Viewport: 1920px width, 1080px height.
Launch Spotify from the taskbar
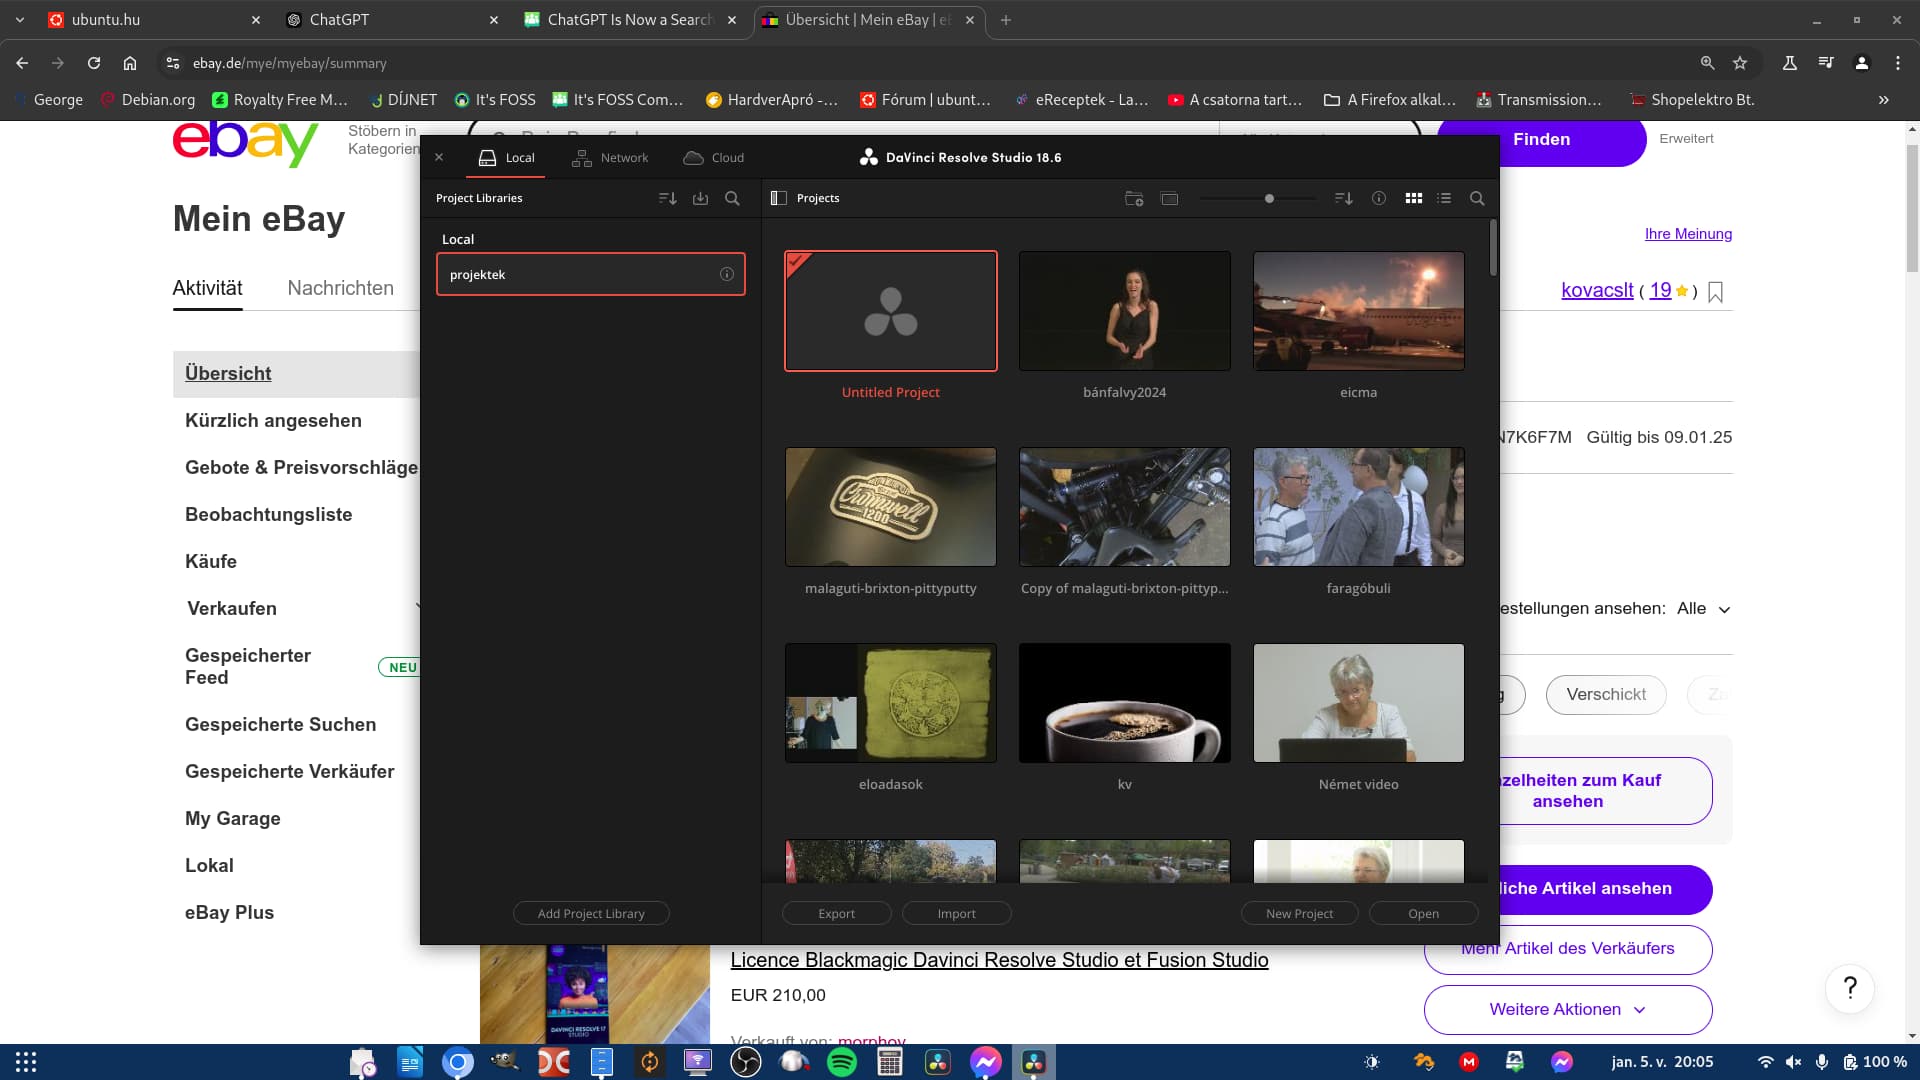(x=842, y=1062)
